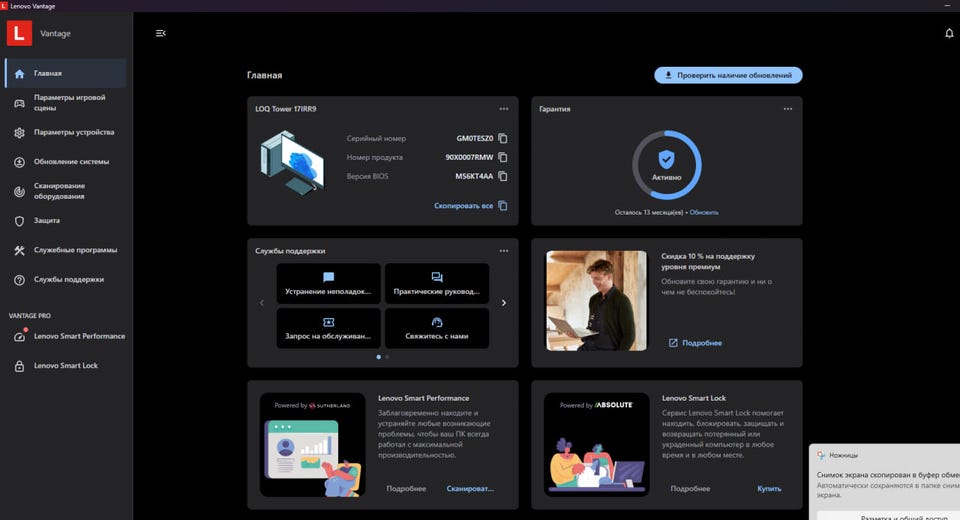Viewport: 960px width, 520px height.
Task: Click Скопировать все link
Action: coord(470,206)
